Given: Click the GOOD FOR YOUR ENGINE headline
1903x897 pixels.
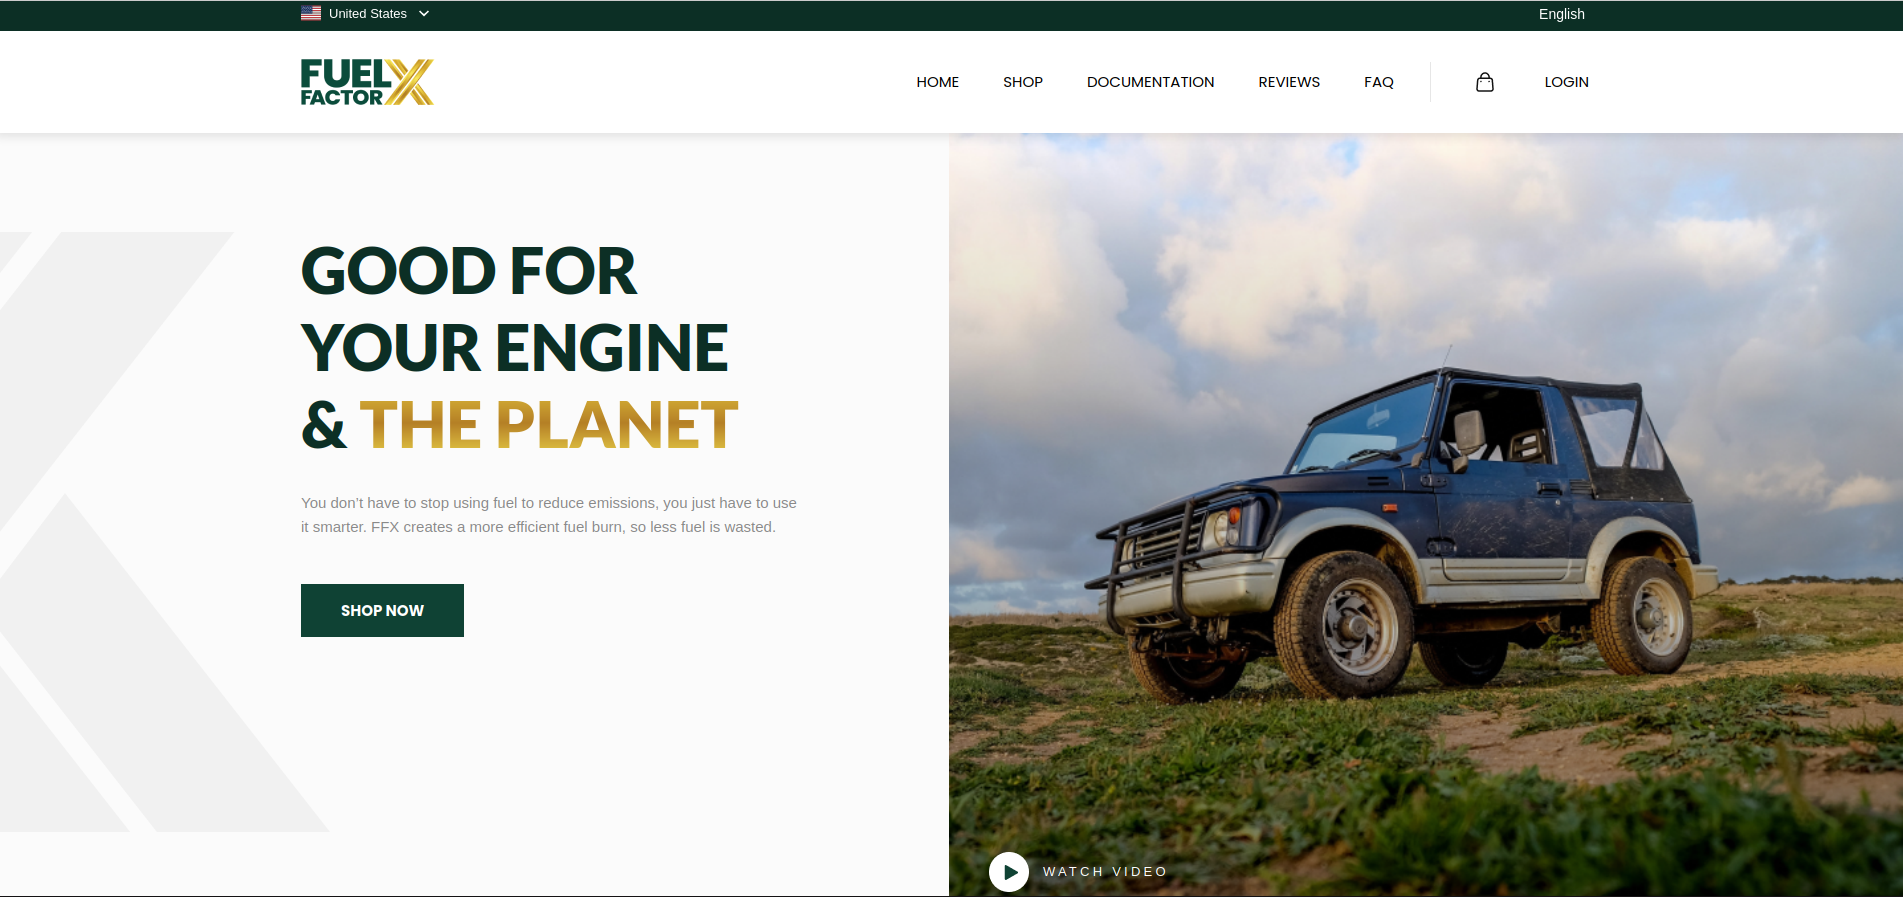Looking at the screenshot, I should click(x=514, y=309).
